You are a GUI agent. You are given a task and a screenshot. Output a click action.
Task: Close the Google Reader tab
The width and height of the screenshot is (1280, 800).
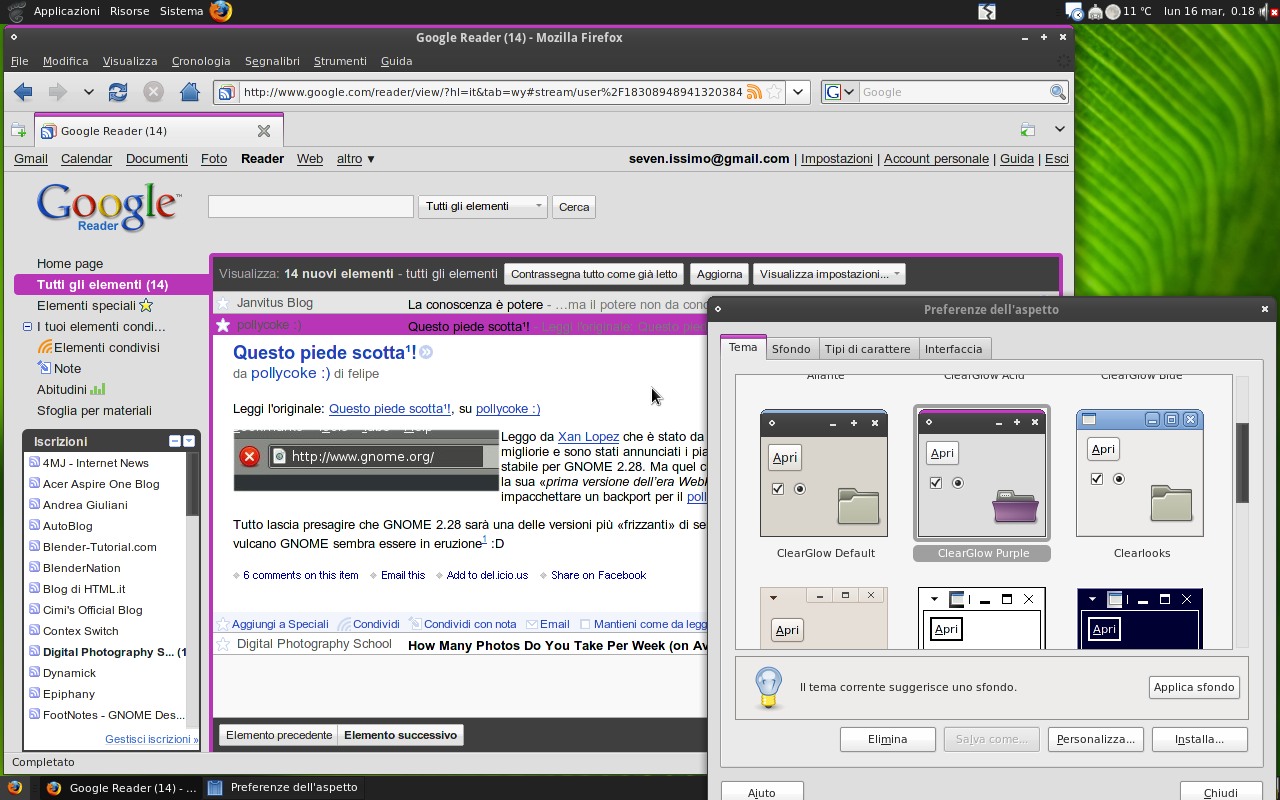coord(264,131)
